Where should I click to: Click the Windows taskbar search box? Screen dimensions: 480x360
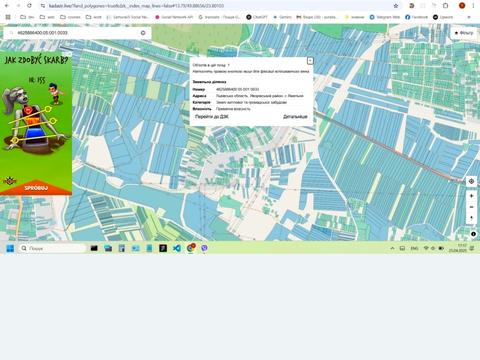52,248
